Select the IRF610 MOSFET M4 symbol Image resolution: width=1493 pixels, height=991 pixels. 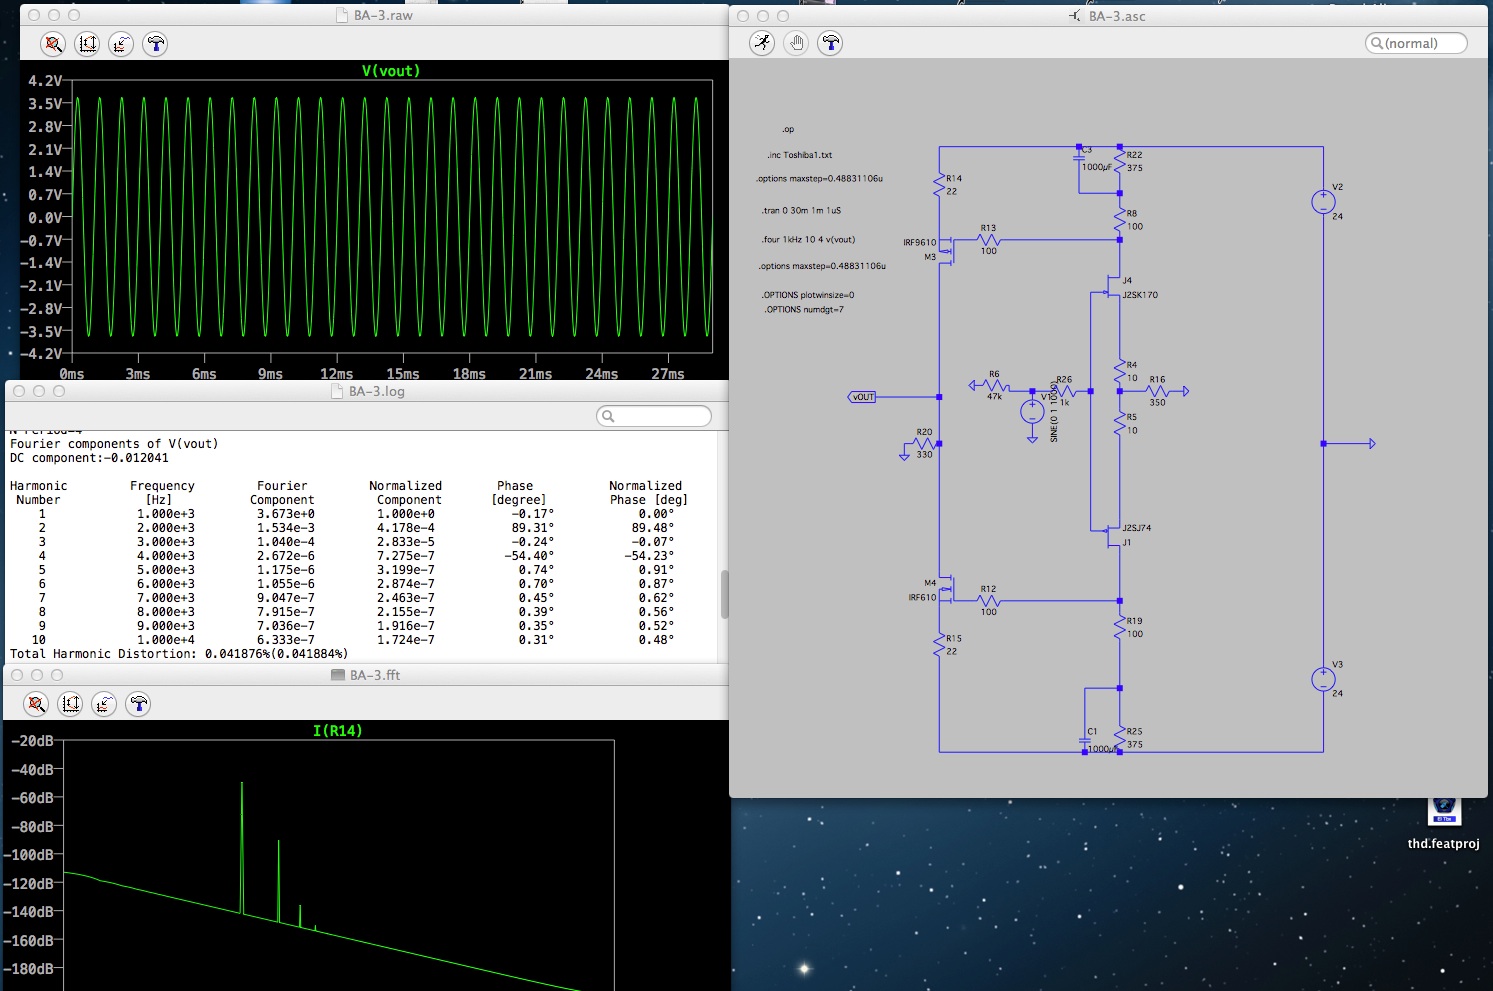click(x=945, y=590)
